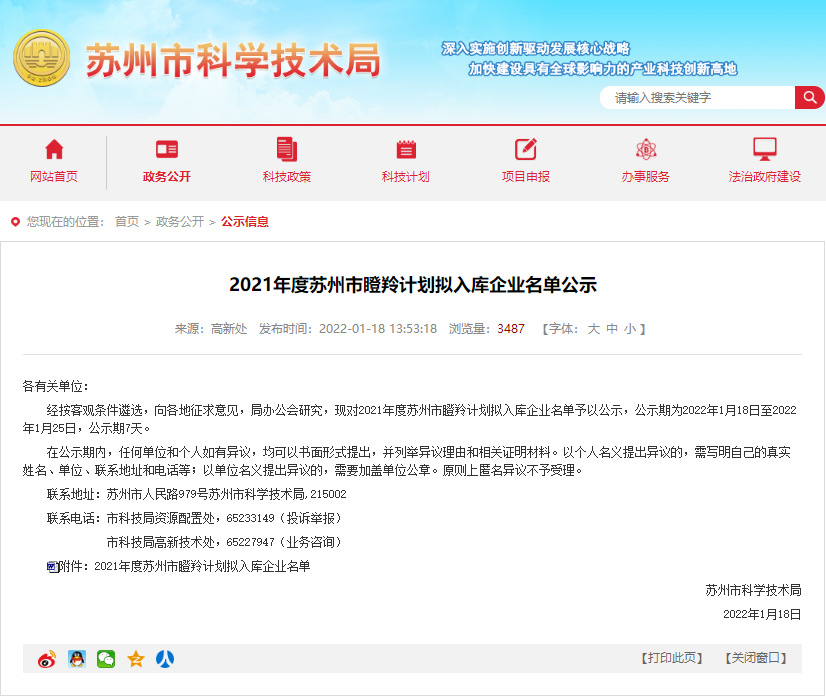The image size is (826, 700).
Task: Open the 科技政策 menu
Action: tap(287, 162)
